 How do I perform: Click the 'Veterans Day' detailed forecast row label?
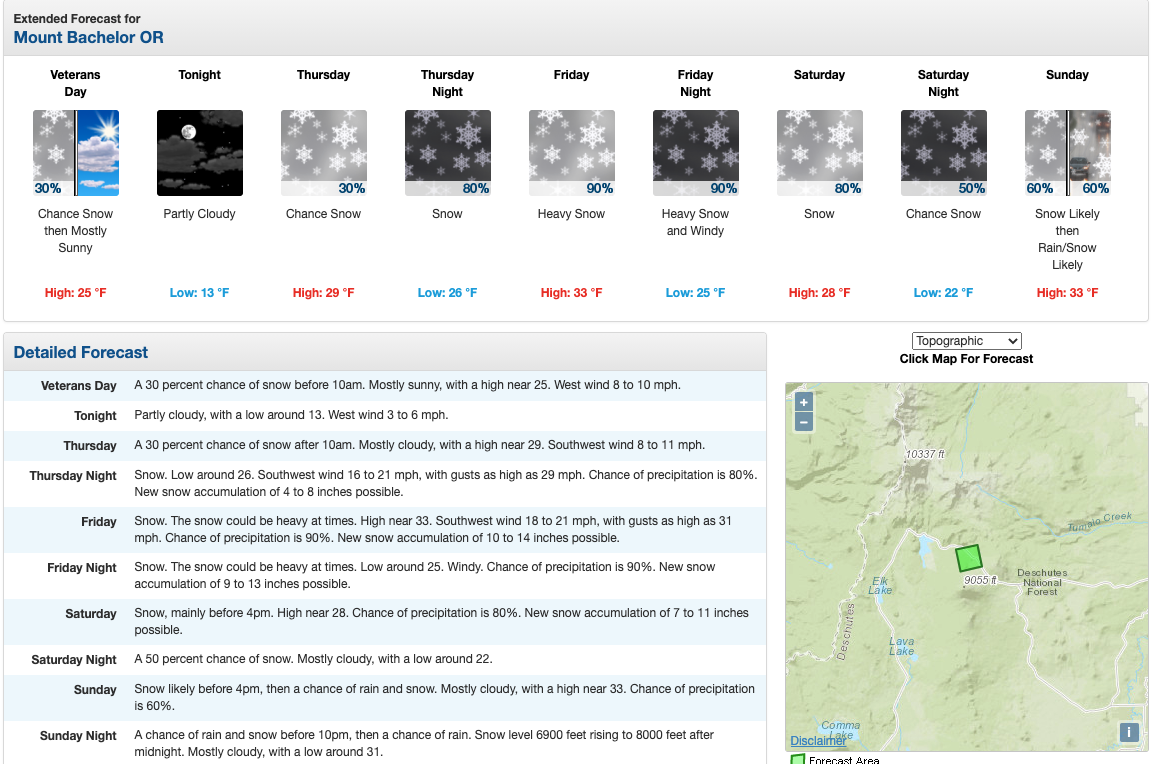click(79, 386)
